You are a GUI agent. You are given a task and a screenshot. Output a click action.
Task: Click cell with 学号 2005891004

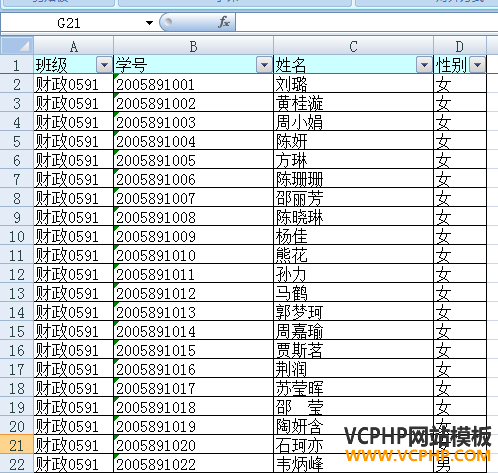(x=193, y=141)
